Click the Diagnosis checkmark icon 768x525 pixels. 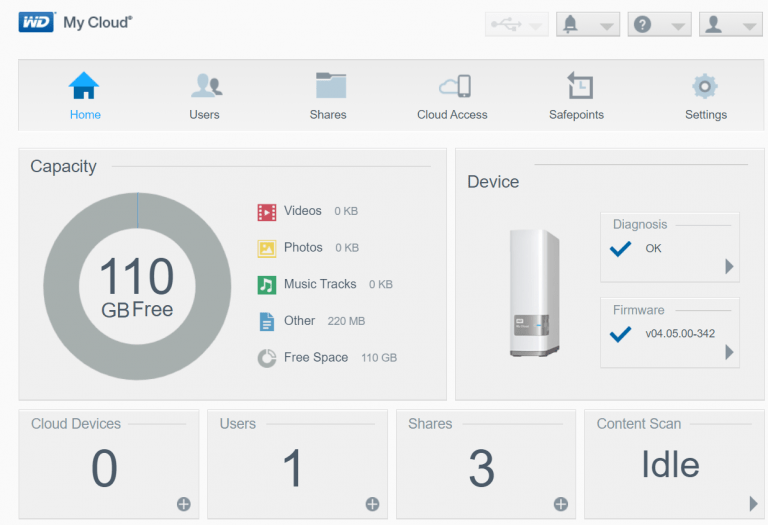[621, 249]
